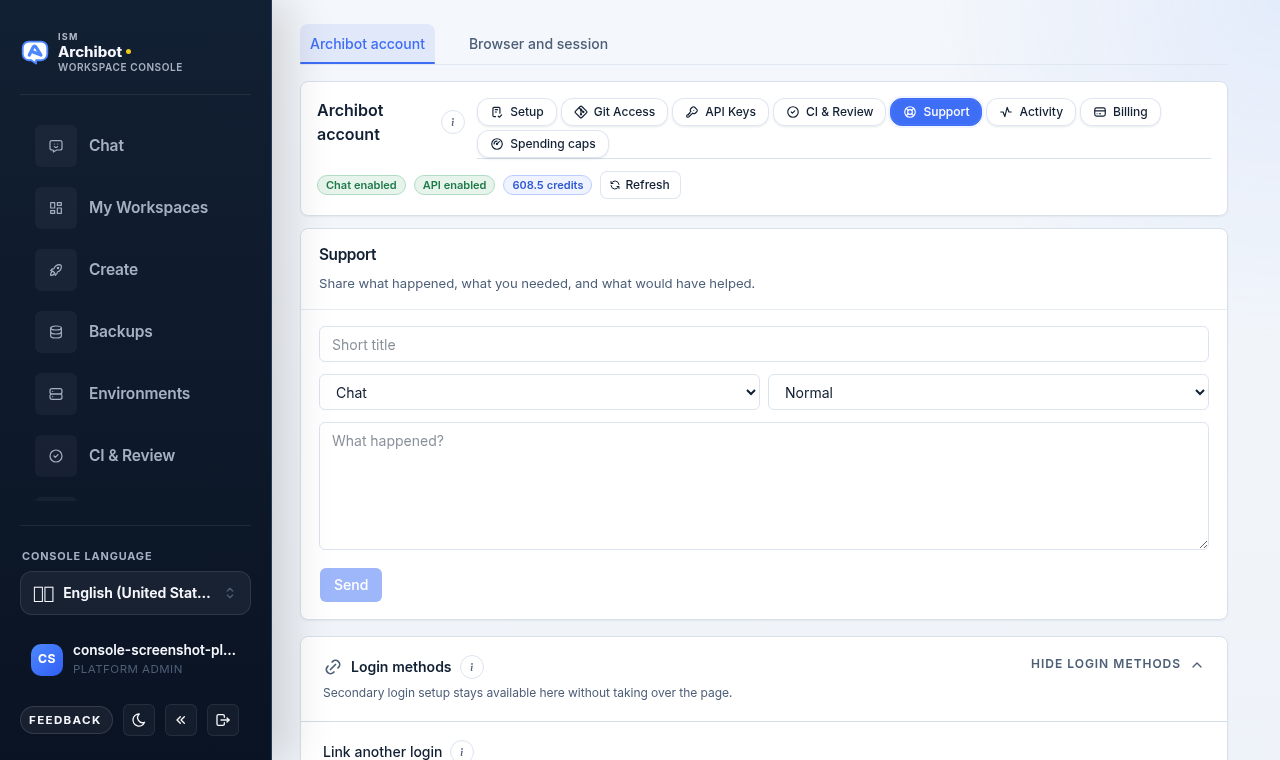Click the Refresh button
The height and width of the screenshot is (760, 1280).
coord(640,185)
